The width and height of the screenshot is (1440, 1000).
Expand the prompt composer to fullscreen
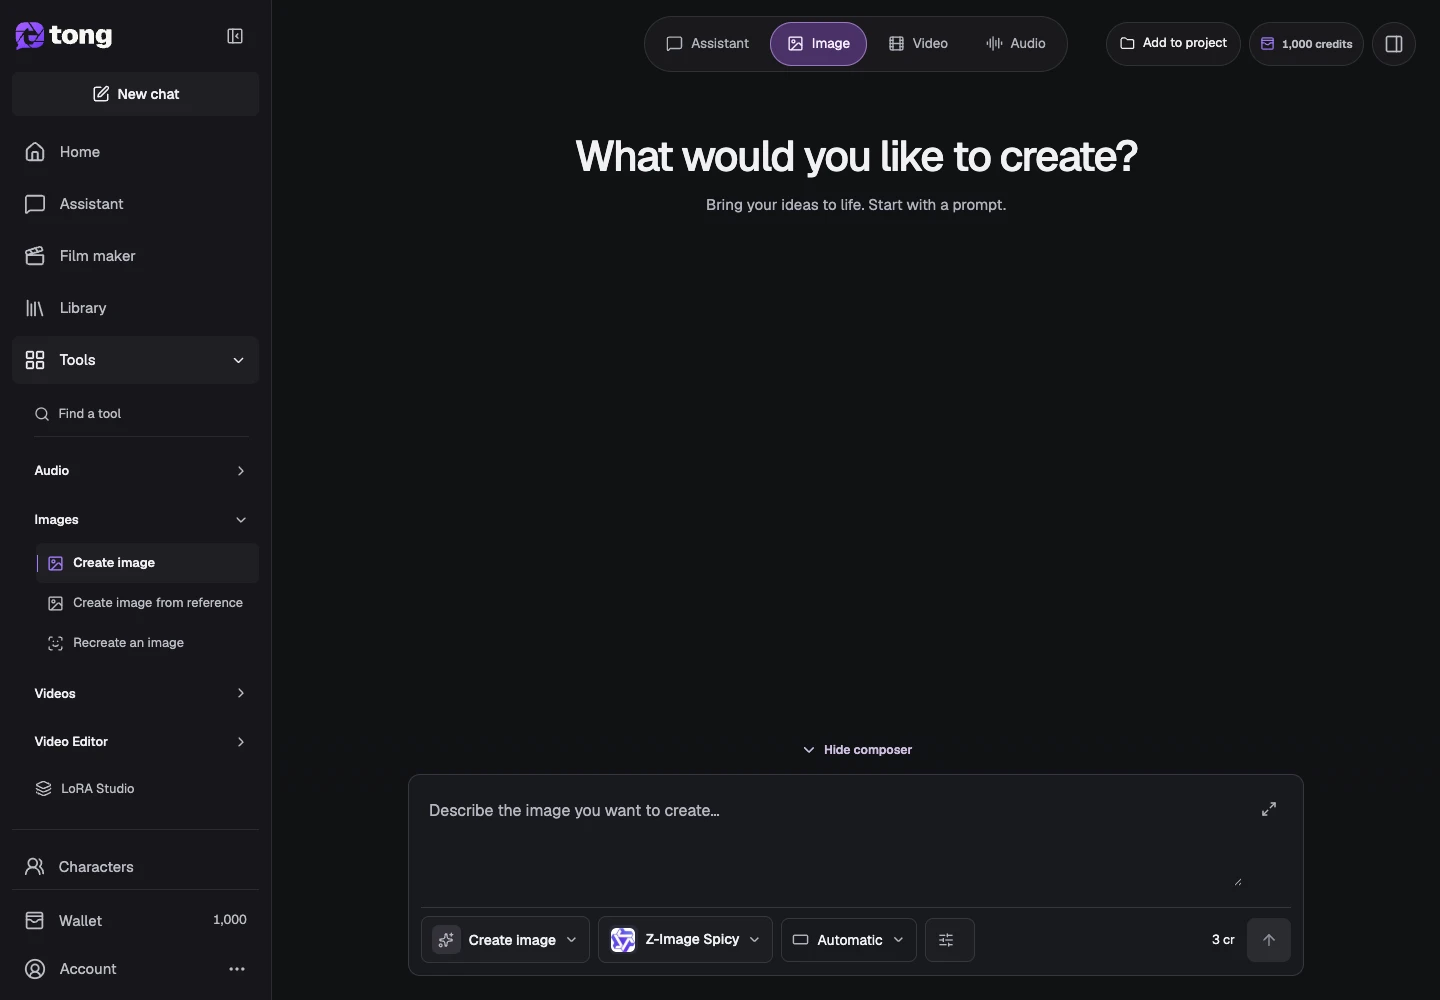pyautogui.click(x=1269, y=809)
